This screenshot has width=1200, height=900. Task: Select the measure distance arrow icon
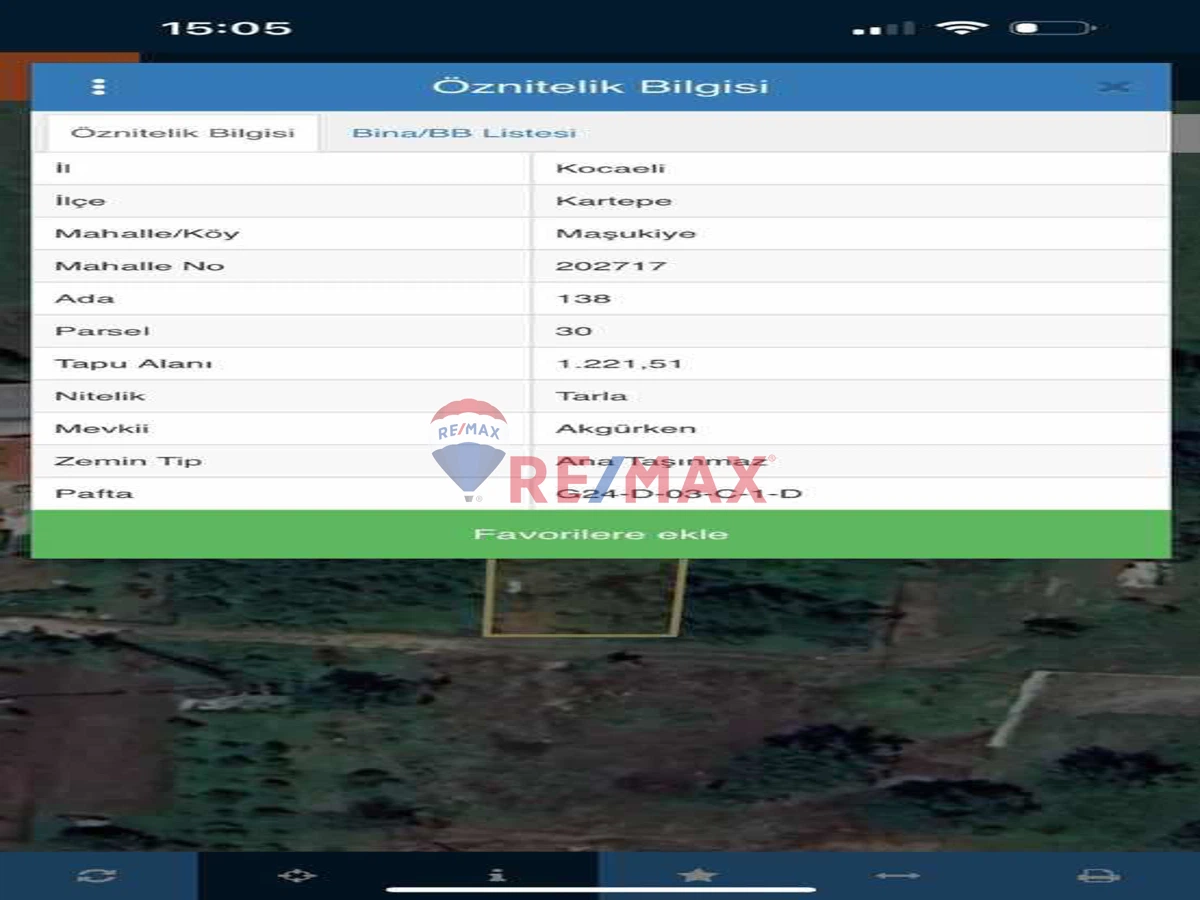pos(897,876)
